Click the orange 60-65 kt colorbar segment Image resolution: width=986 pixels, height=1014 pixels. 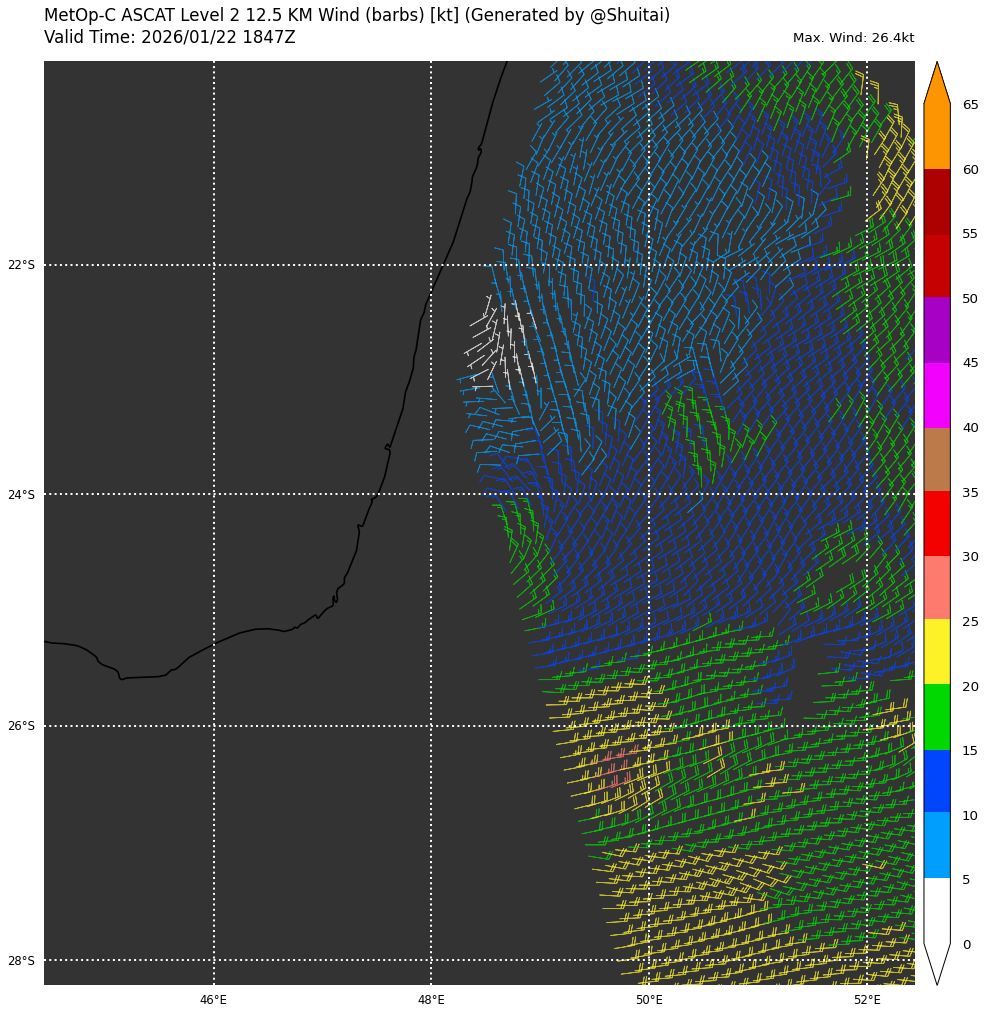pos(936,137)
